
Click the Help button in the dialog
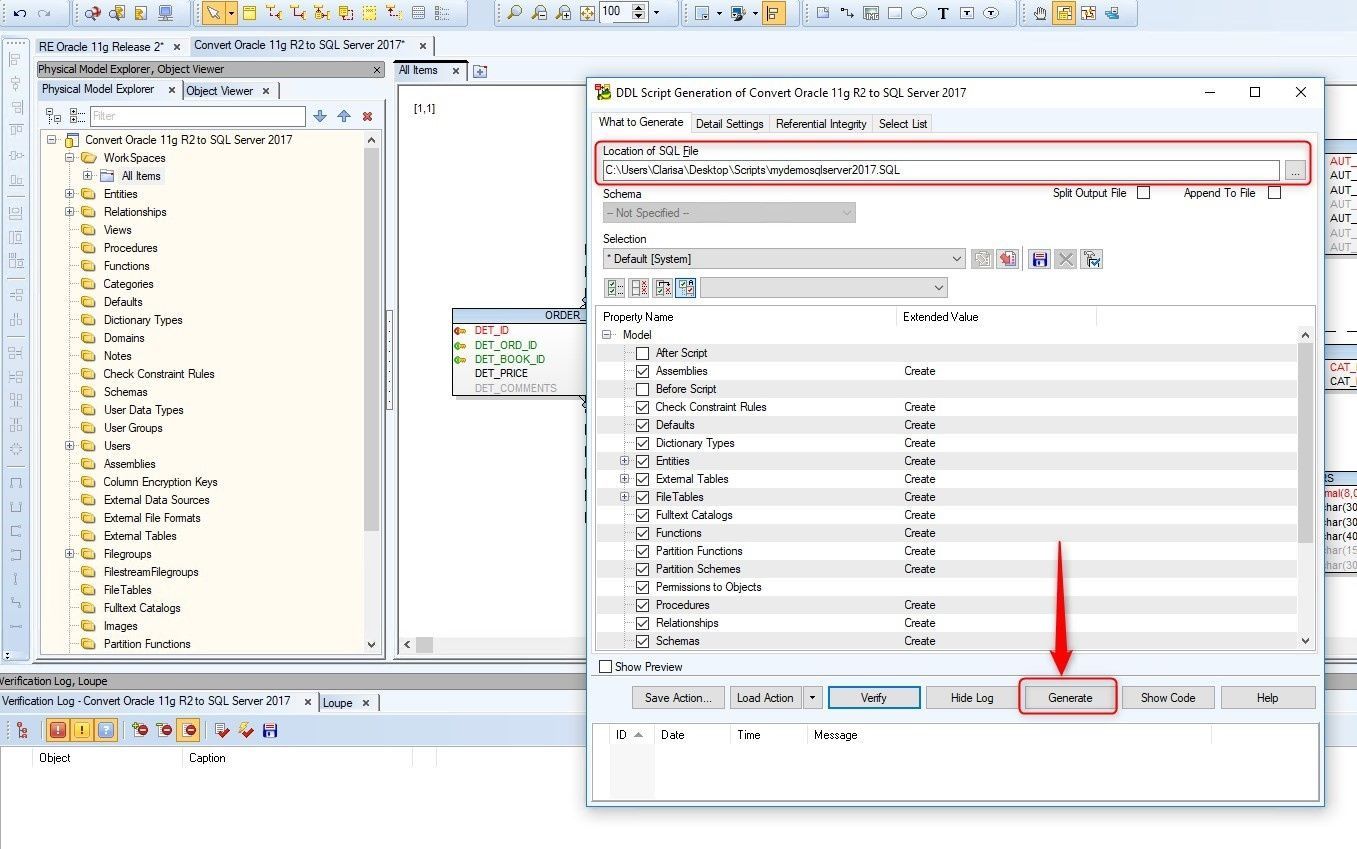(x=1268, y=698)
